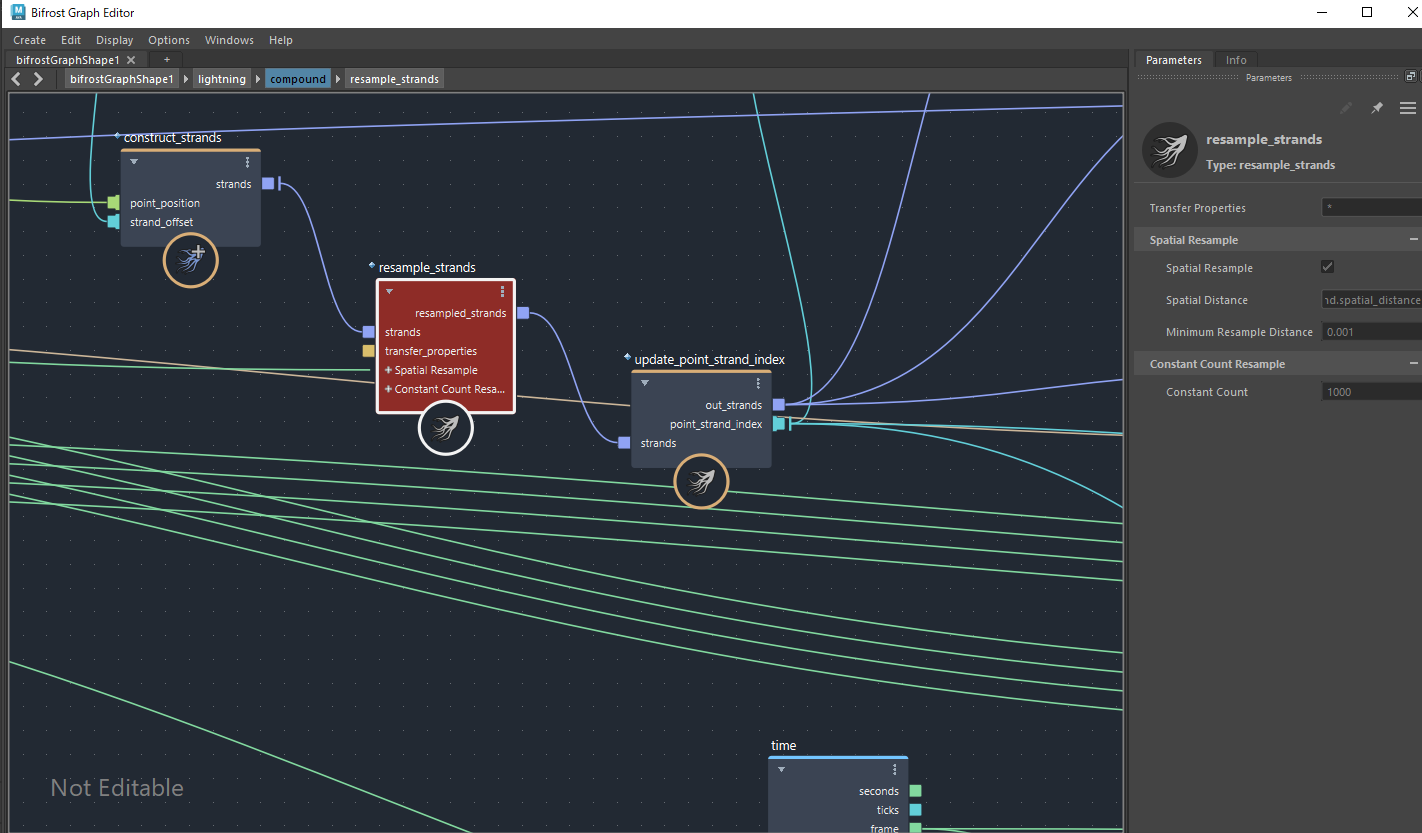The width and height of the screenshot is (1422, 833).
Task: Navigate to the lightning breadcrumb
Action: point(221,78)
